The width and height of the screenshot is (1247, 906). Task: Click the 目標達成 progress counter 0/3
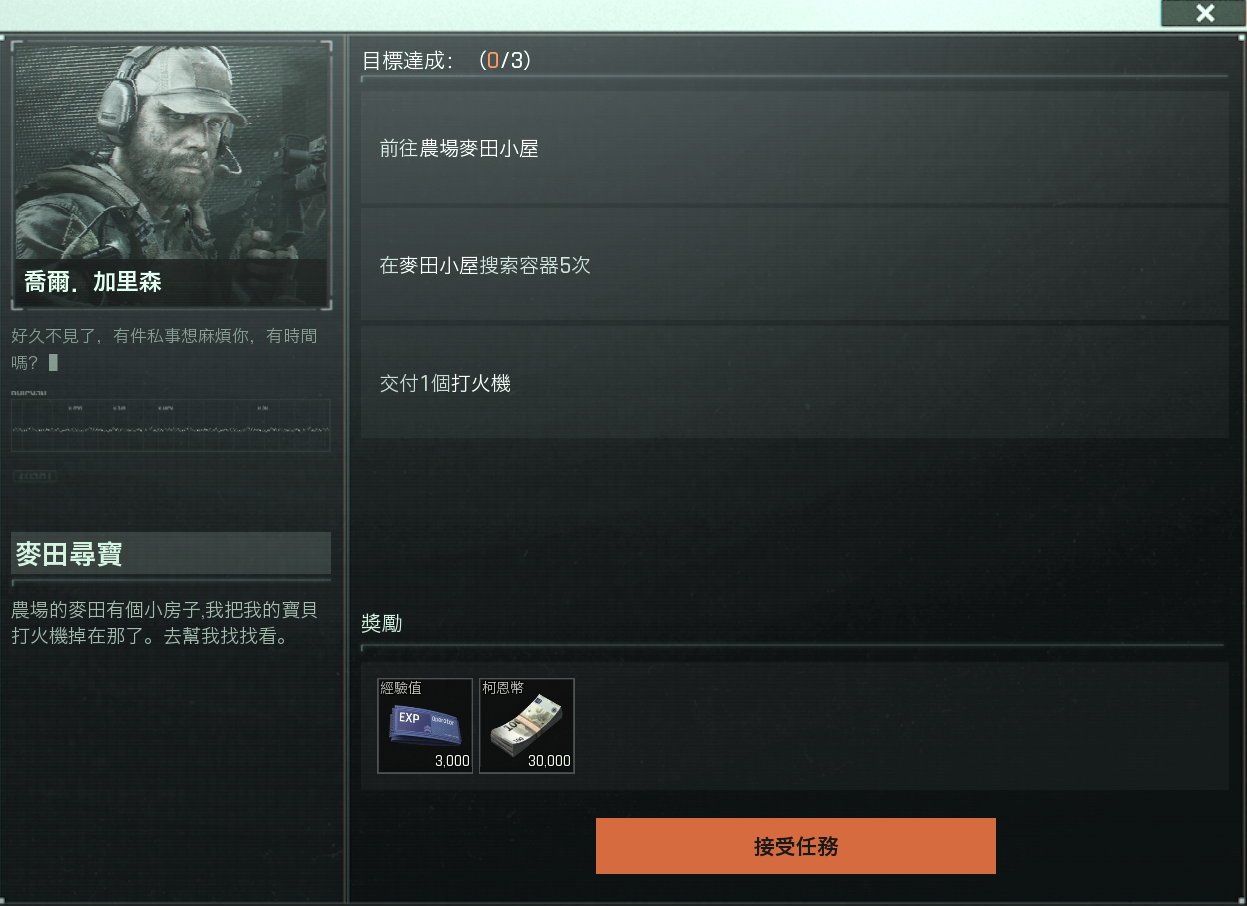pos(505,61)
